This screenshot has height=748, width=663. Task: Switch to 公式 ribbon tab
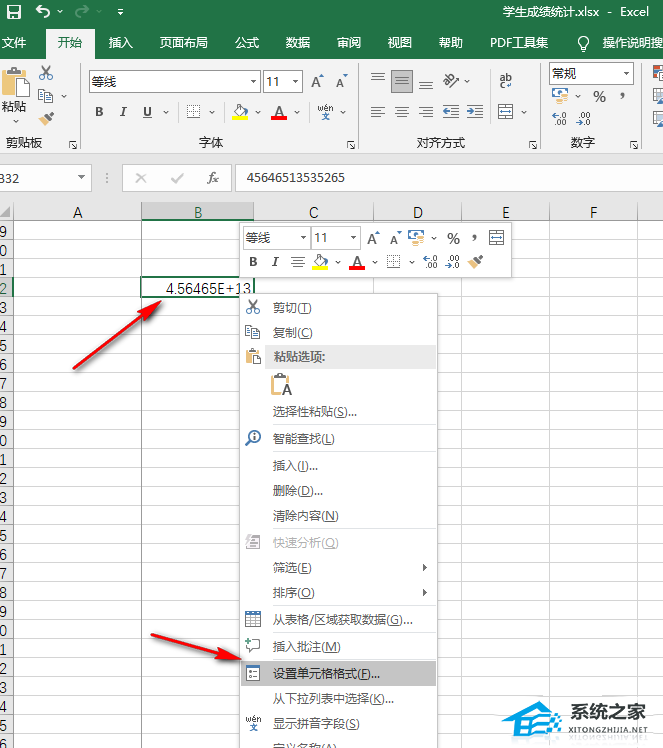click(x=247, y=43)
